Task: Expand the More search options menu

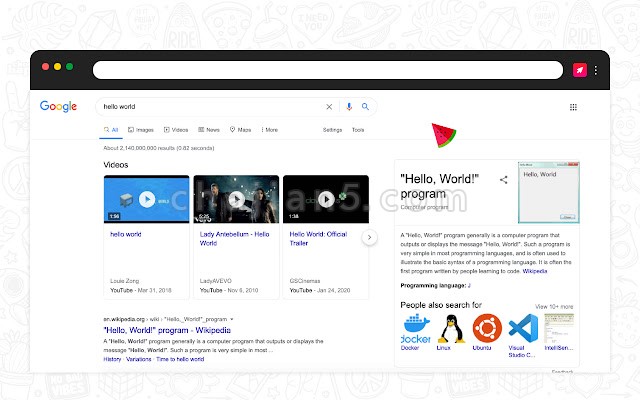Action: click(269, 130)
